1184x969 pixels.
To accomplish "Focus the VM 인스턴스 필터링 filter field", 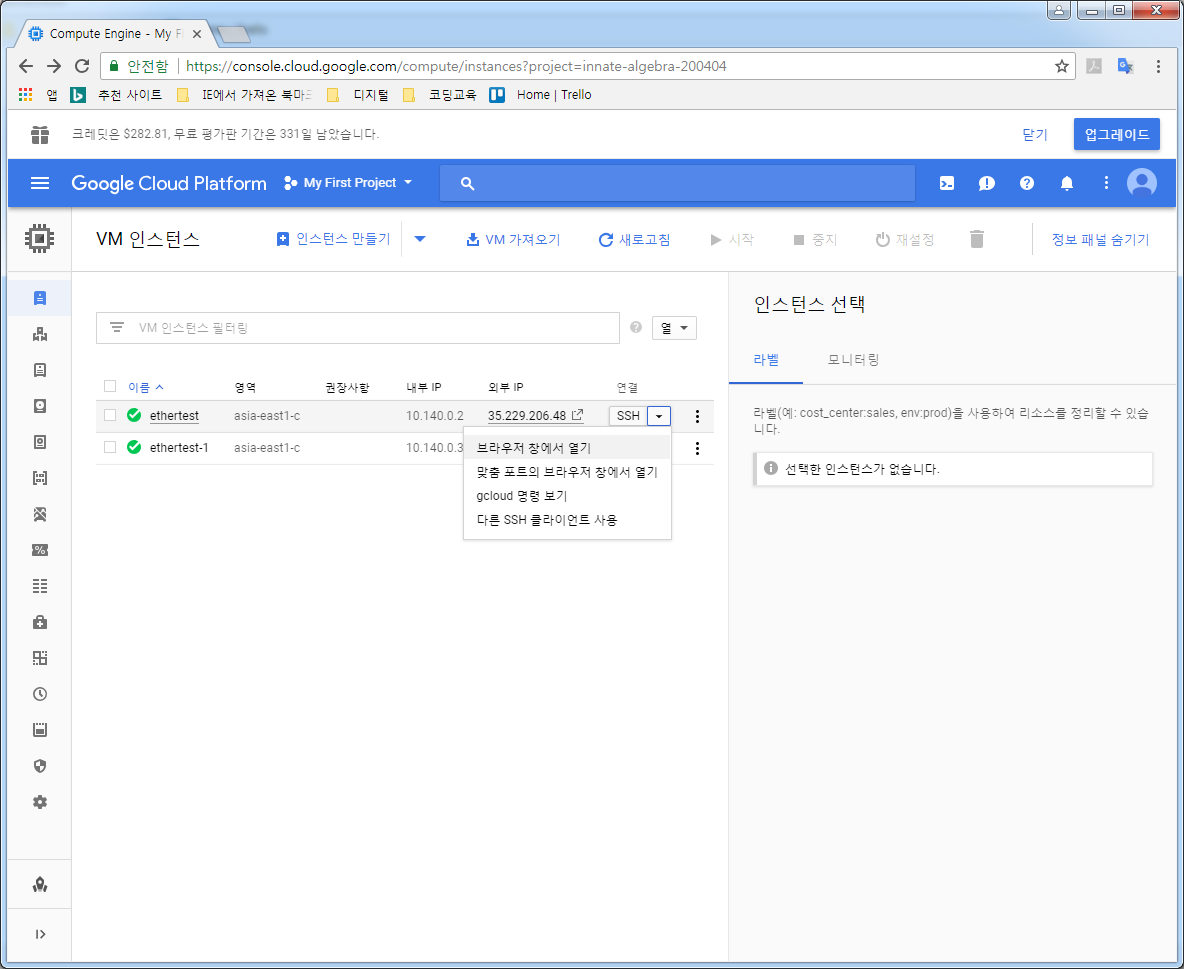I will [358, 328].
